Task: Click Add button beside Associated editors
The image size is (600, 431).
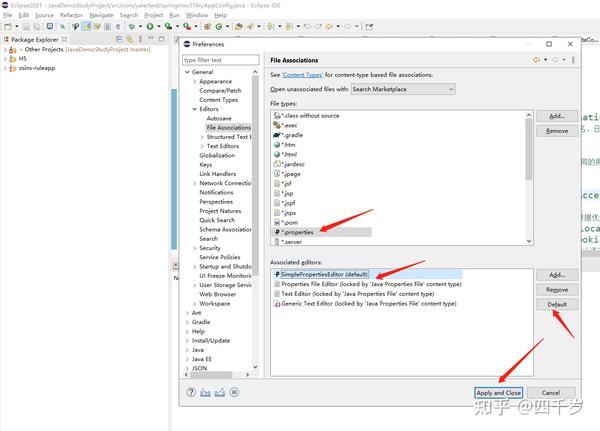Action: pos(557,275)
